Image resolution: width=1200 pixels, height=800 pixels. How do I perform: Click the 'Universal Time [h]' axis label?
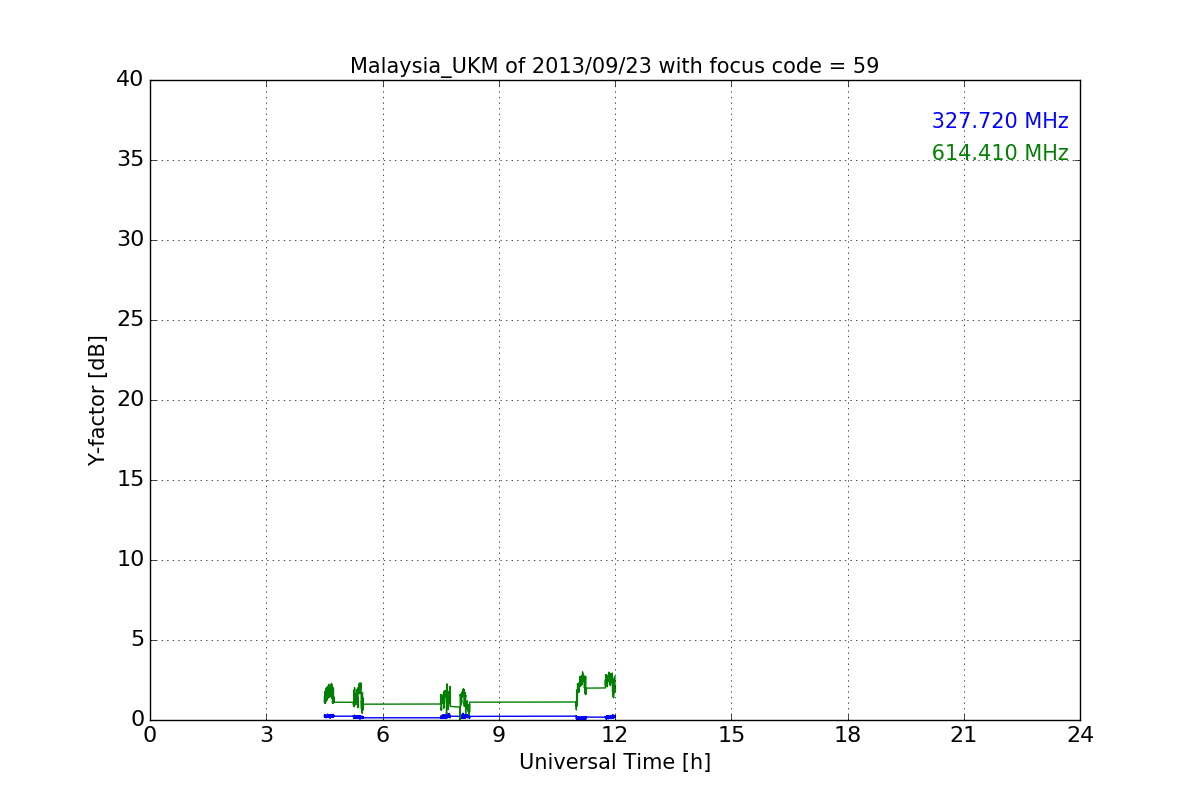coord(614,762)
